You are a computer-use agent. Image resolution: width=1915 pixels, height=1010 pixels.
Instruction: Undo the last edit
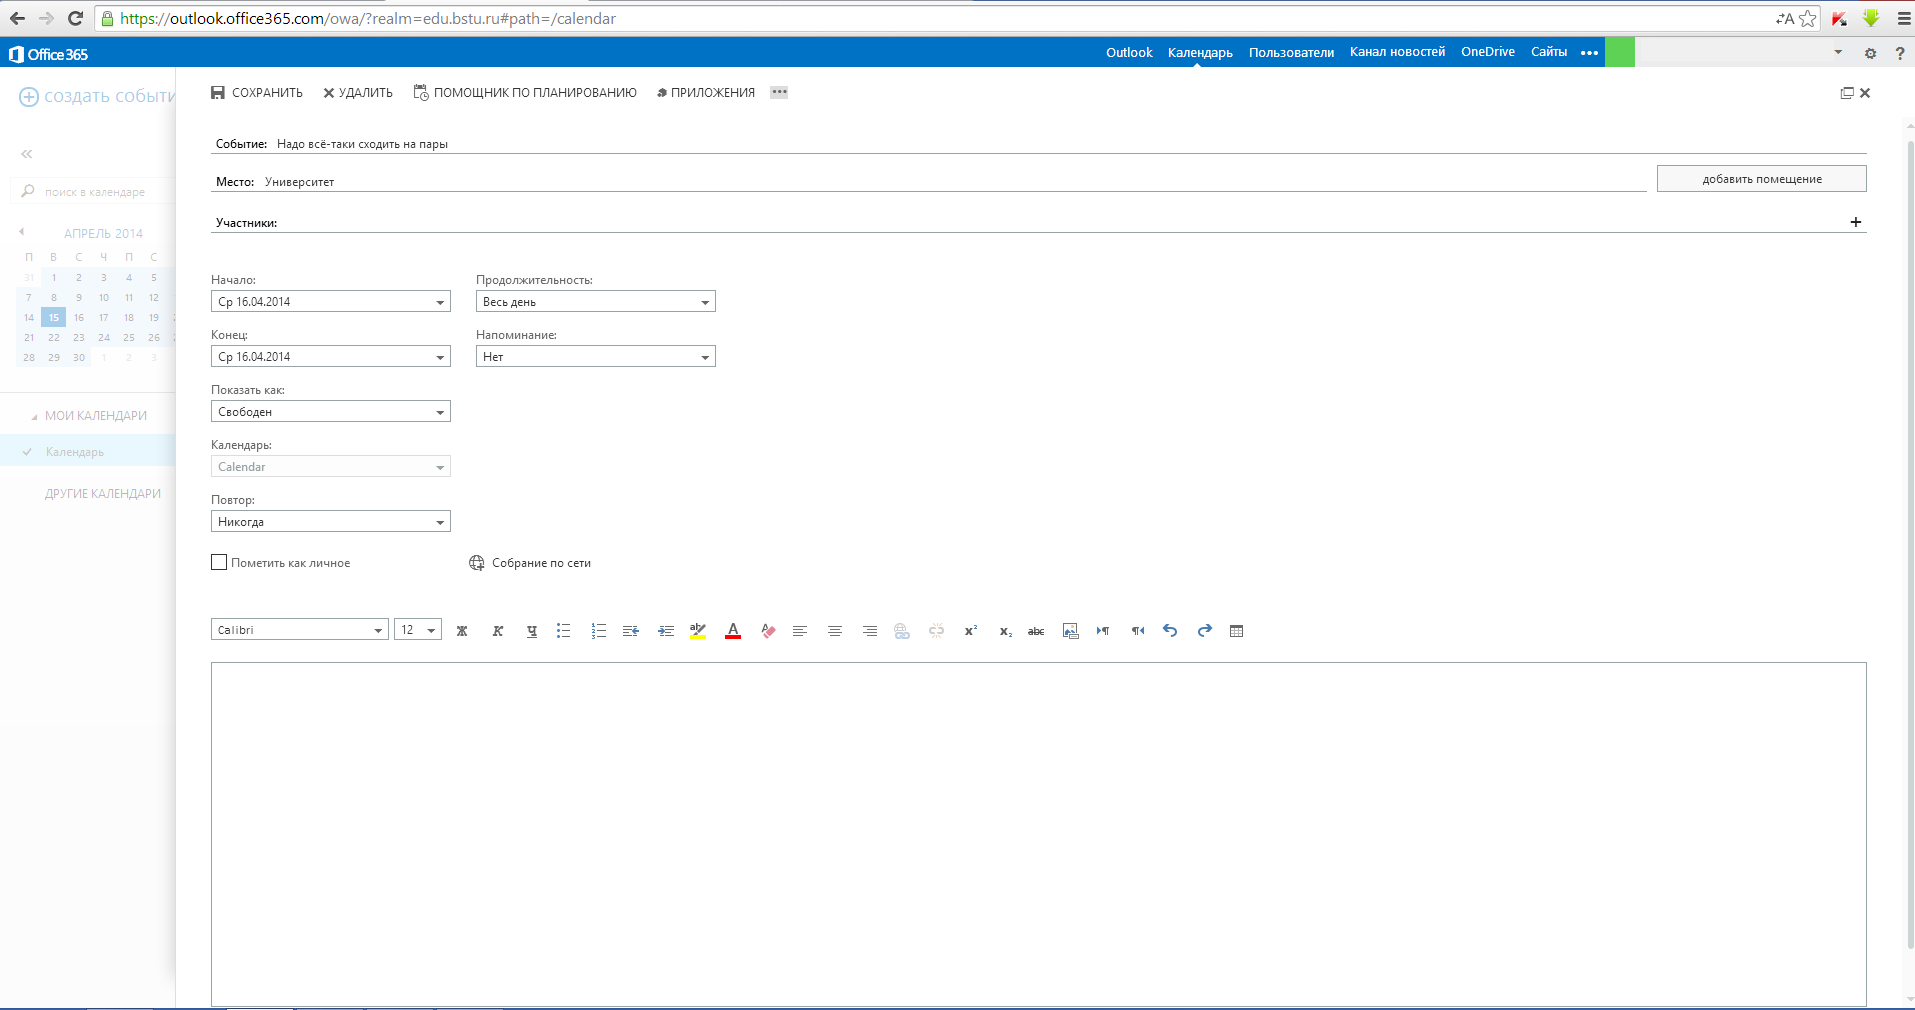(1170, 630)
